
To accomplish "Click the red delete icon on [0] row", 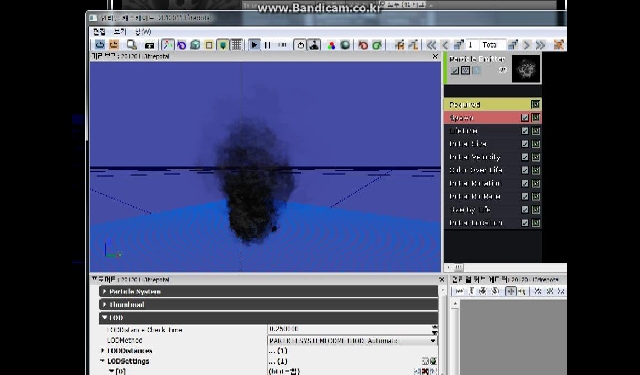I will pos(425,371).
